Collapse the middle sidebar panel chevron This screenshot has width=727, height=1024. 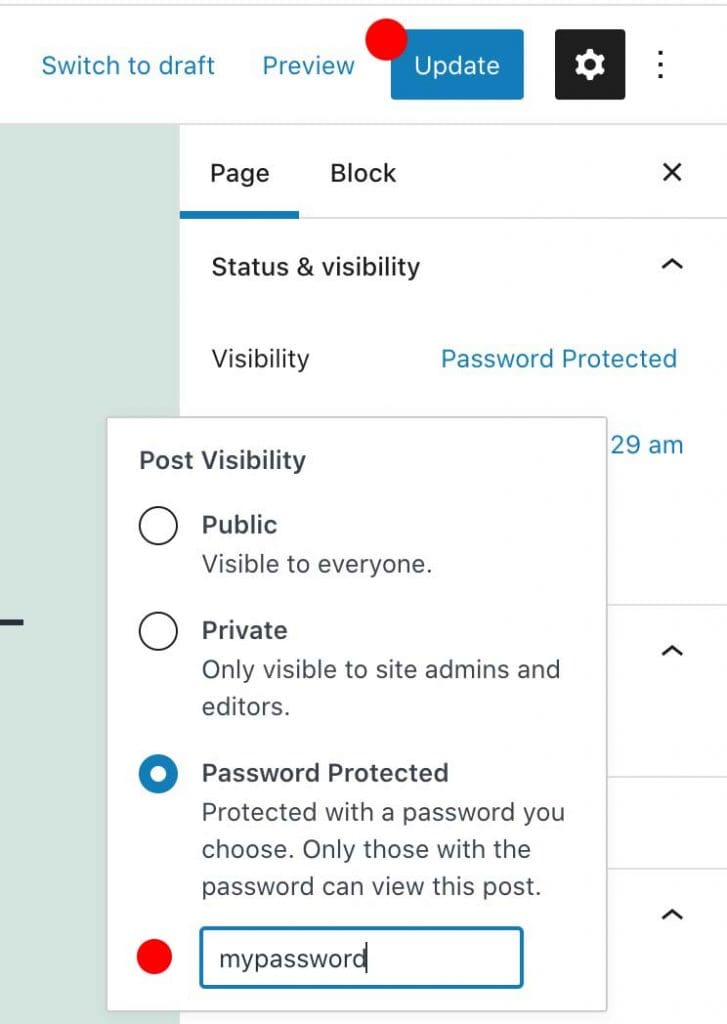pos(672,650)
